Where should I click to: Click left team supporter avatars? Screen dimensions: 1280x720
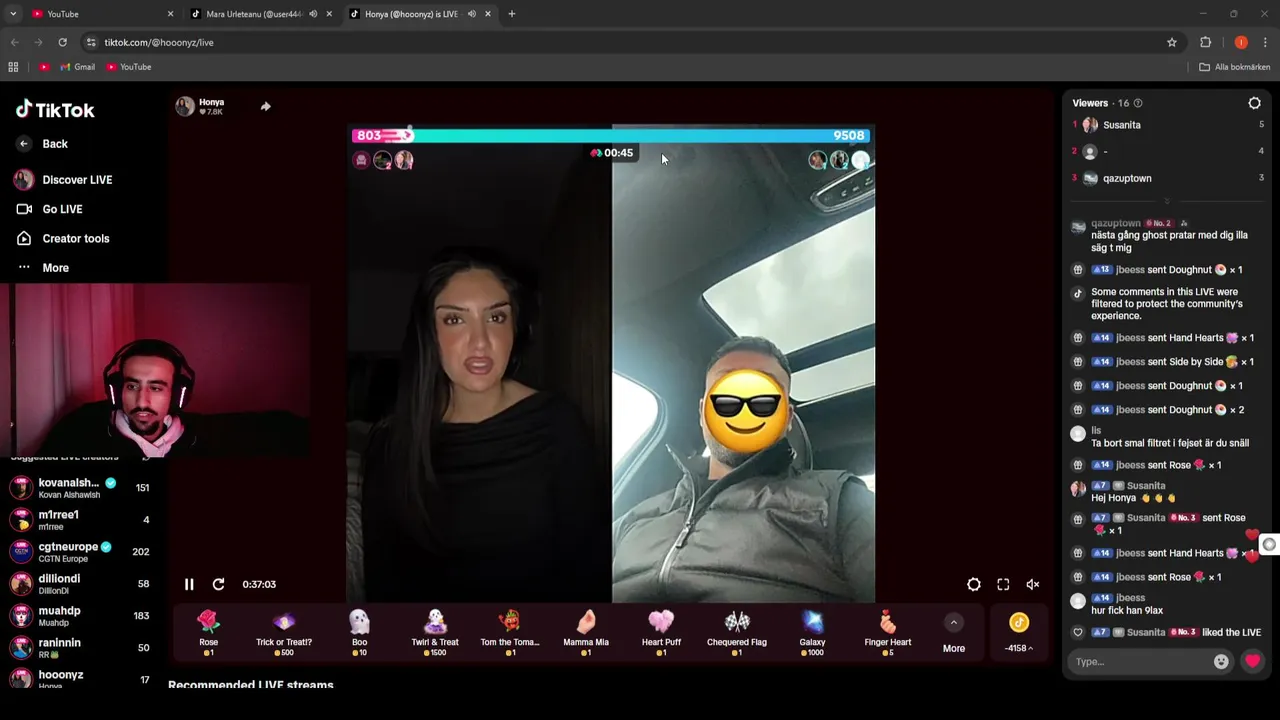[383, 160]
